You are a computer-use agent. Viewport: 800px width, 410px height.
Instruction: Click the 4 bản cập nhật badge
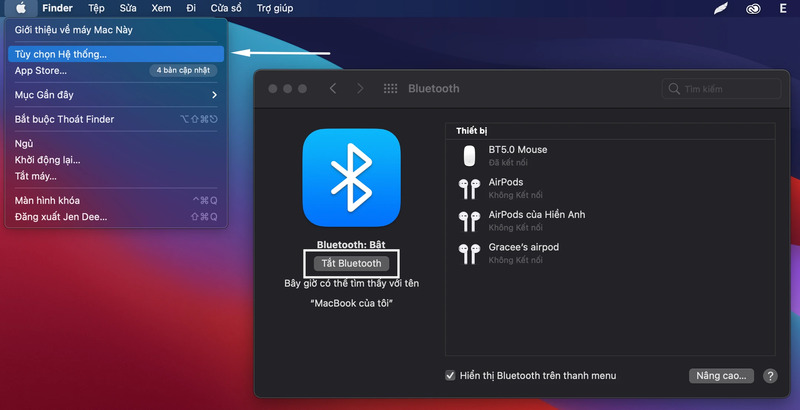(183, 70)
